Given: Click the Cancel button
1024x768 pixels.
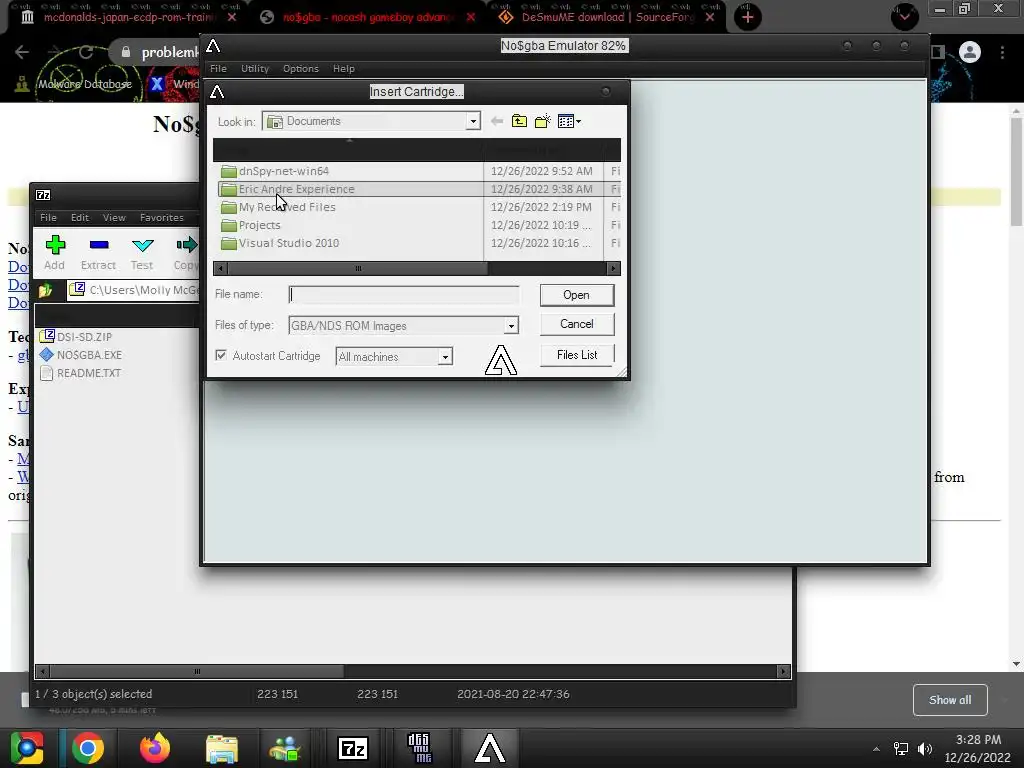Looking at the screenshot, I should (577, 324).
